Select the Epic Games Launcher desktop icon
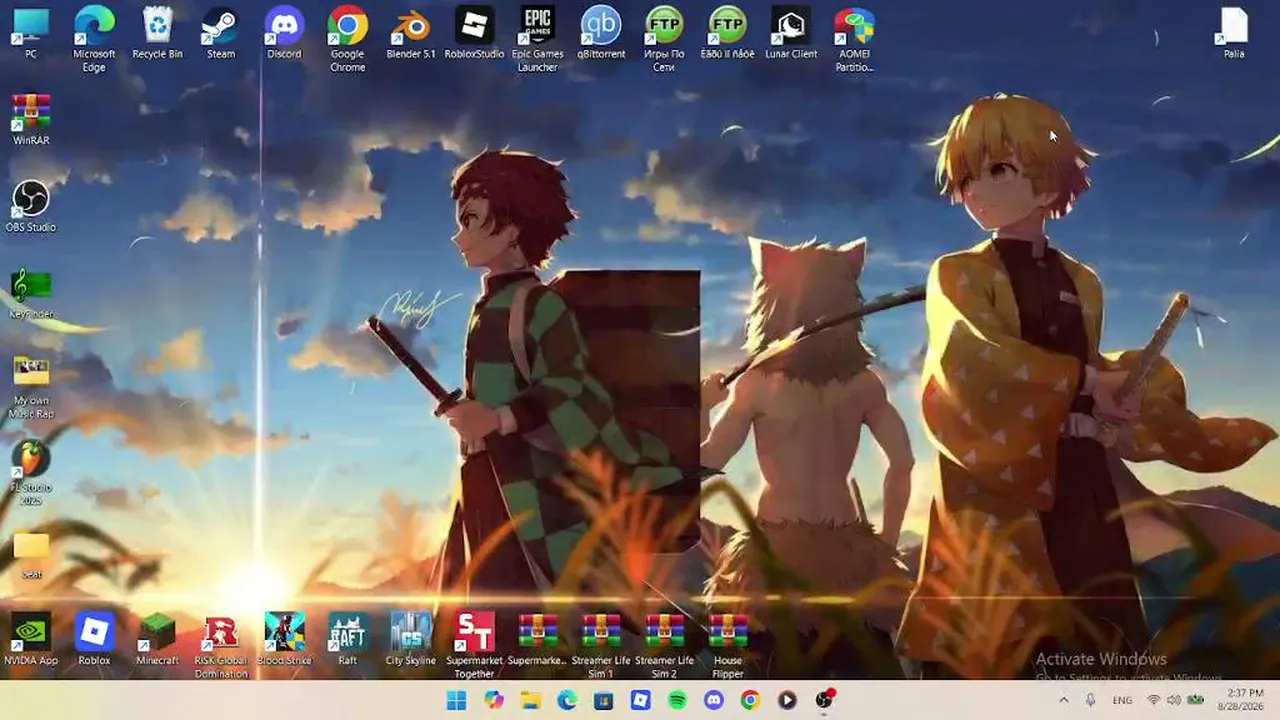Image resolution: width=1280 pixels, height=720 pixels. 537,39
